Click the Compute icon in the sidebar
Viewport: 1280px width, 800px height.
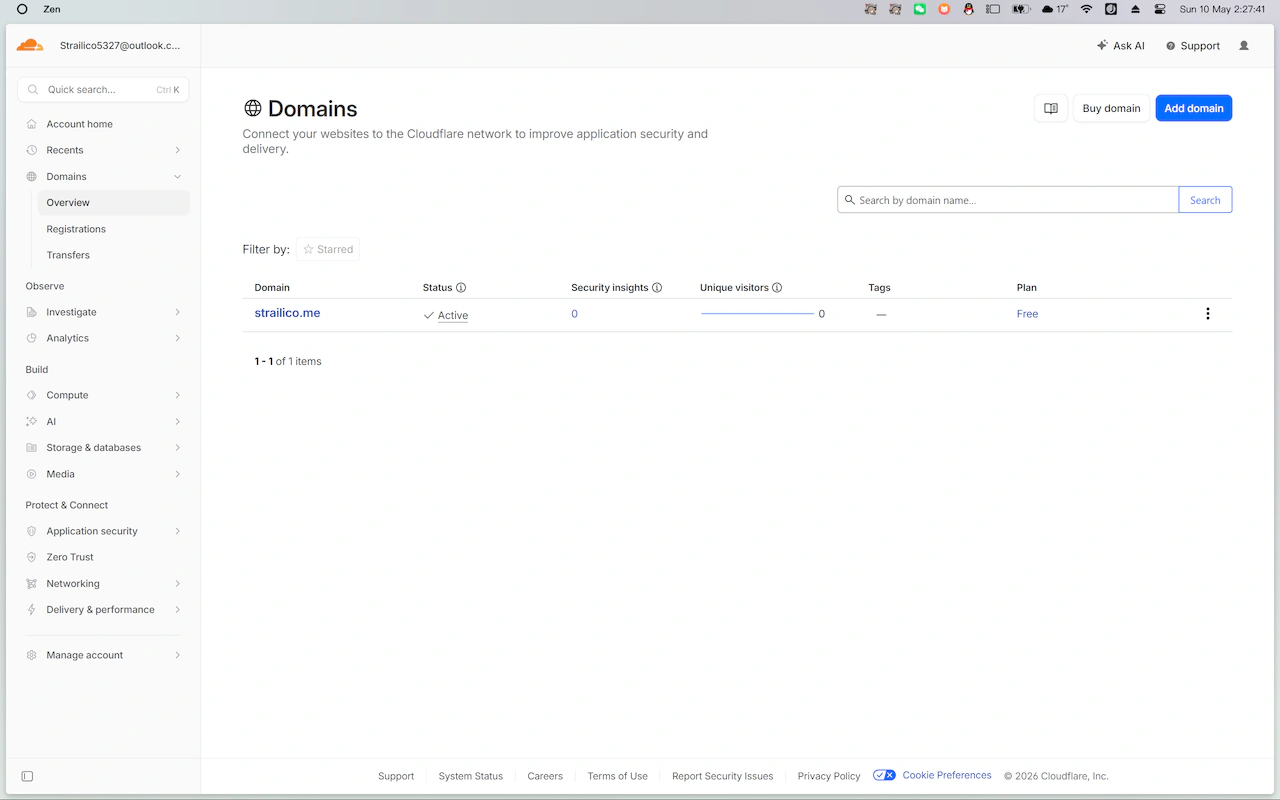point(32,395)
